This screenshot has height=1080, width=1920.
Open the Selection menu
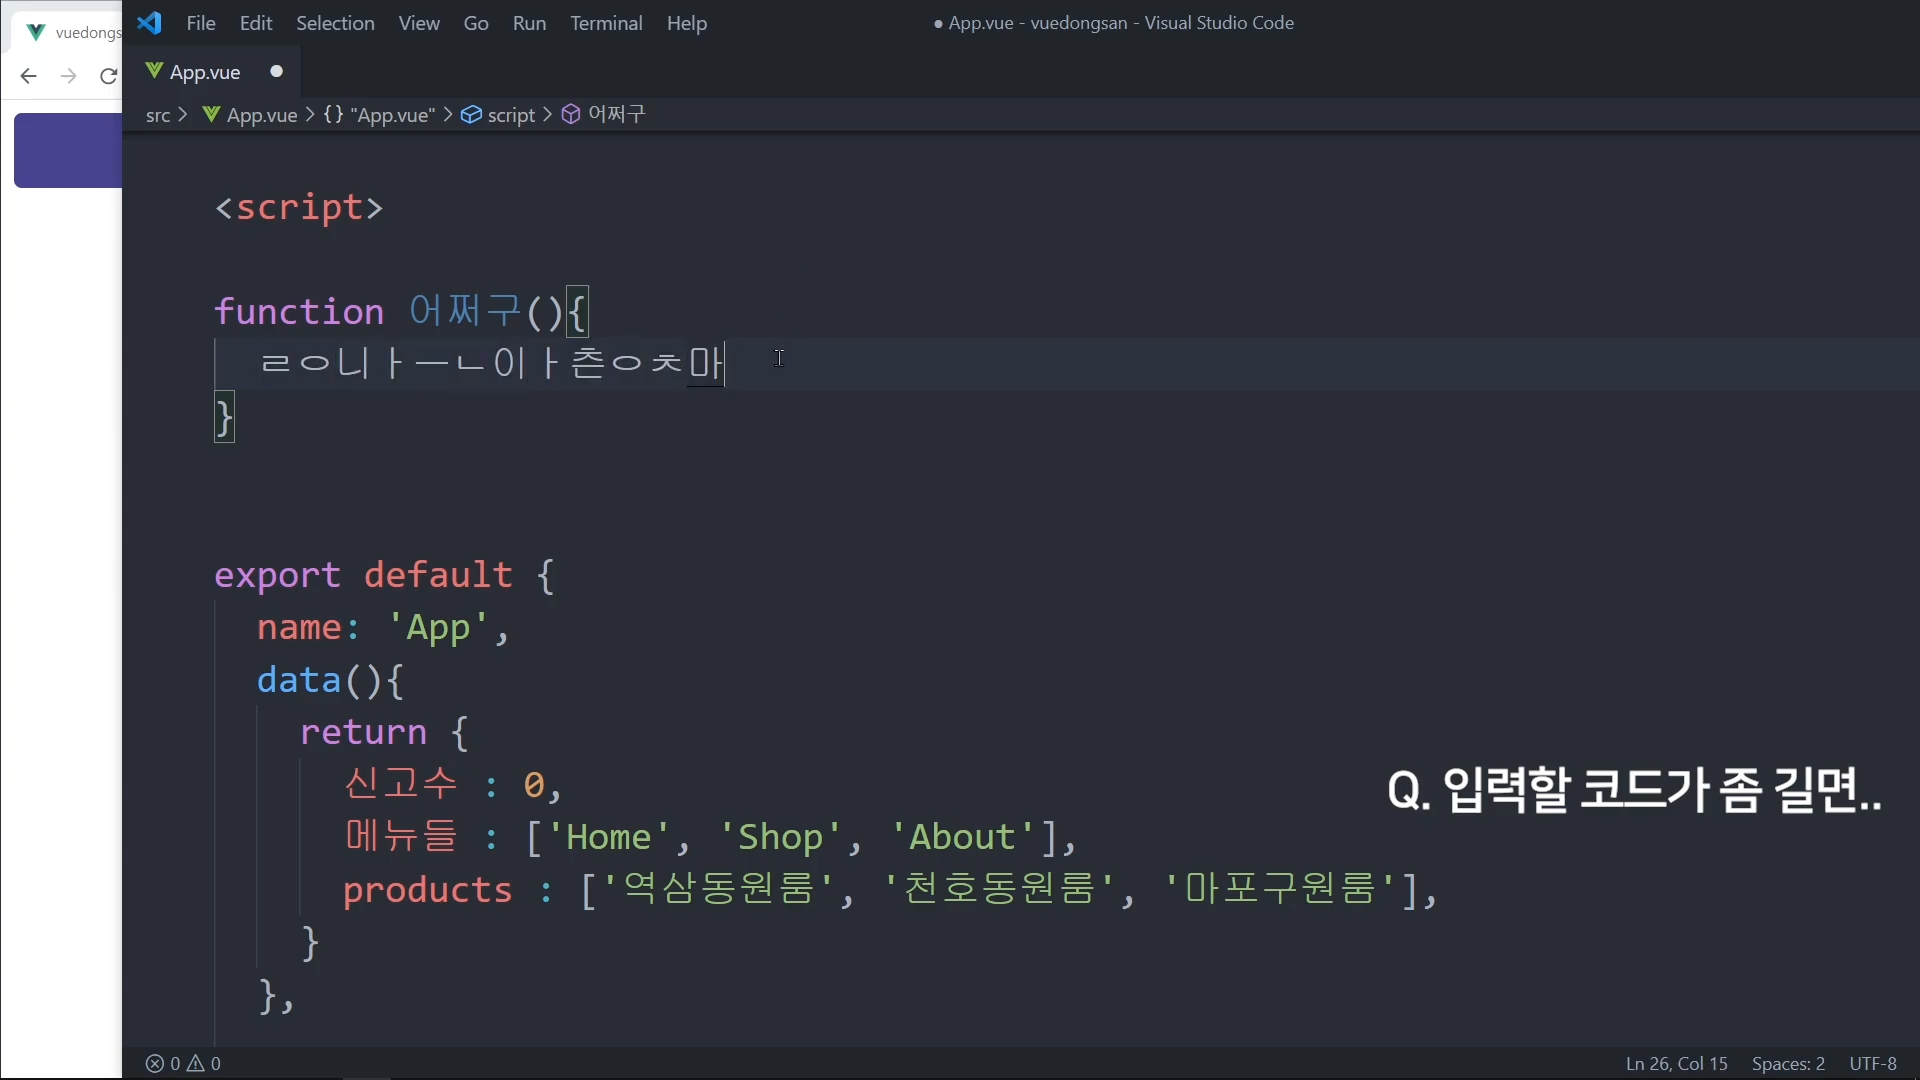pos(335,23)
